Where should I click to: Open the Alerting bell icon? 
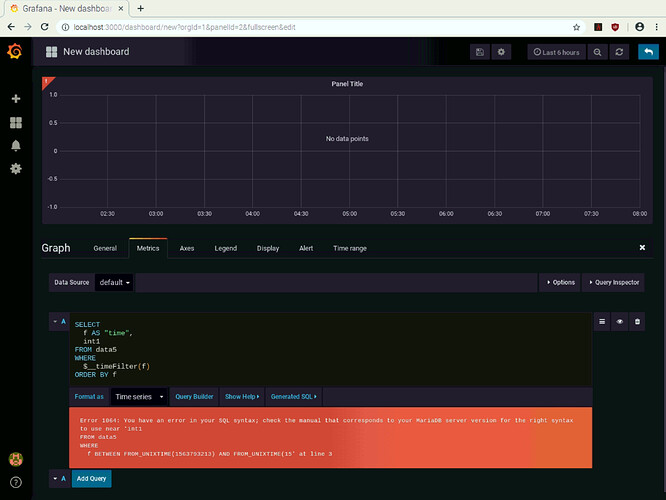click(x=16, y=146)
